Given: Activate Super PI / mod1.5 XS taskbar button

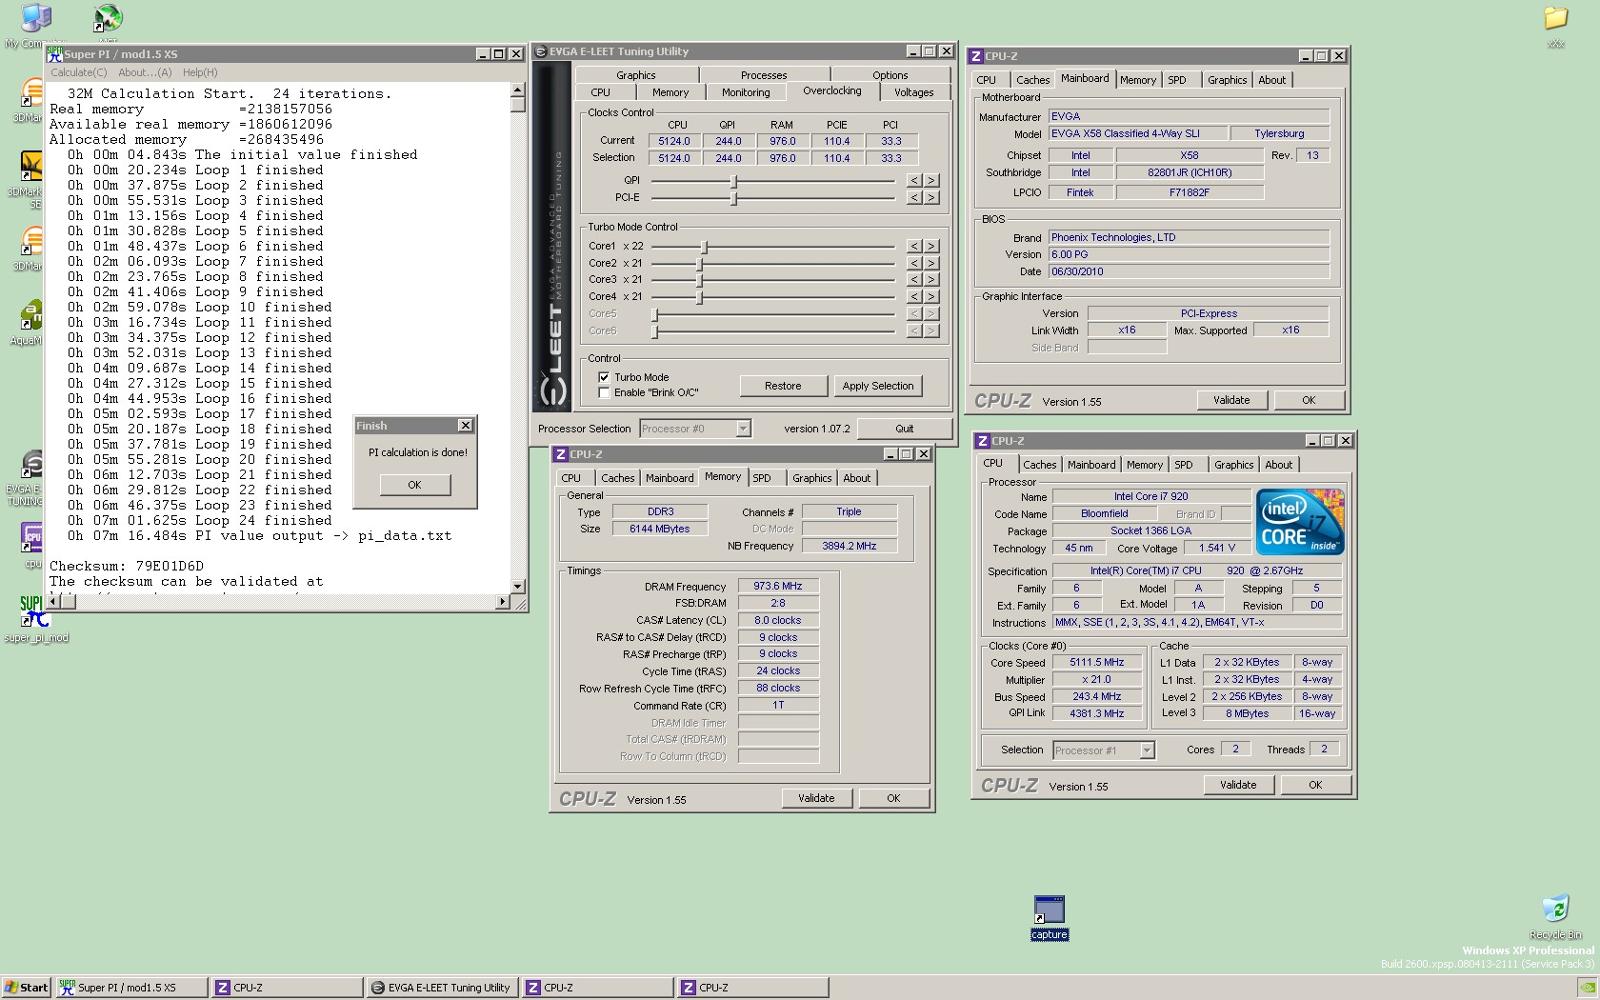Looking at the screenshot, I should 131,987.
